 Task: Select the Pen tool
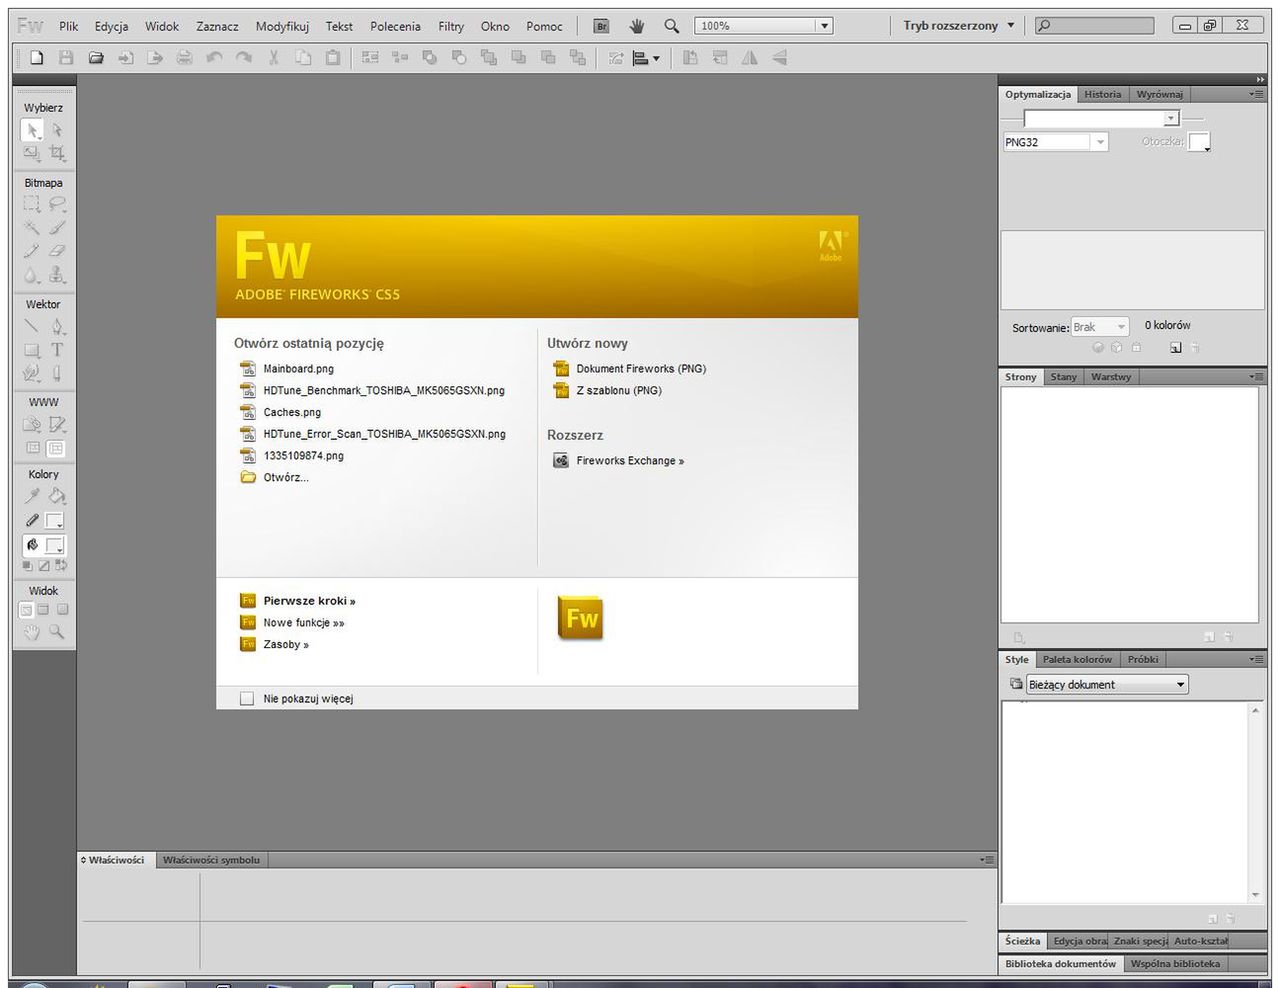[x=57, y=326]
